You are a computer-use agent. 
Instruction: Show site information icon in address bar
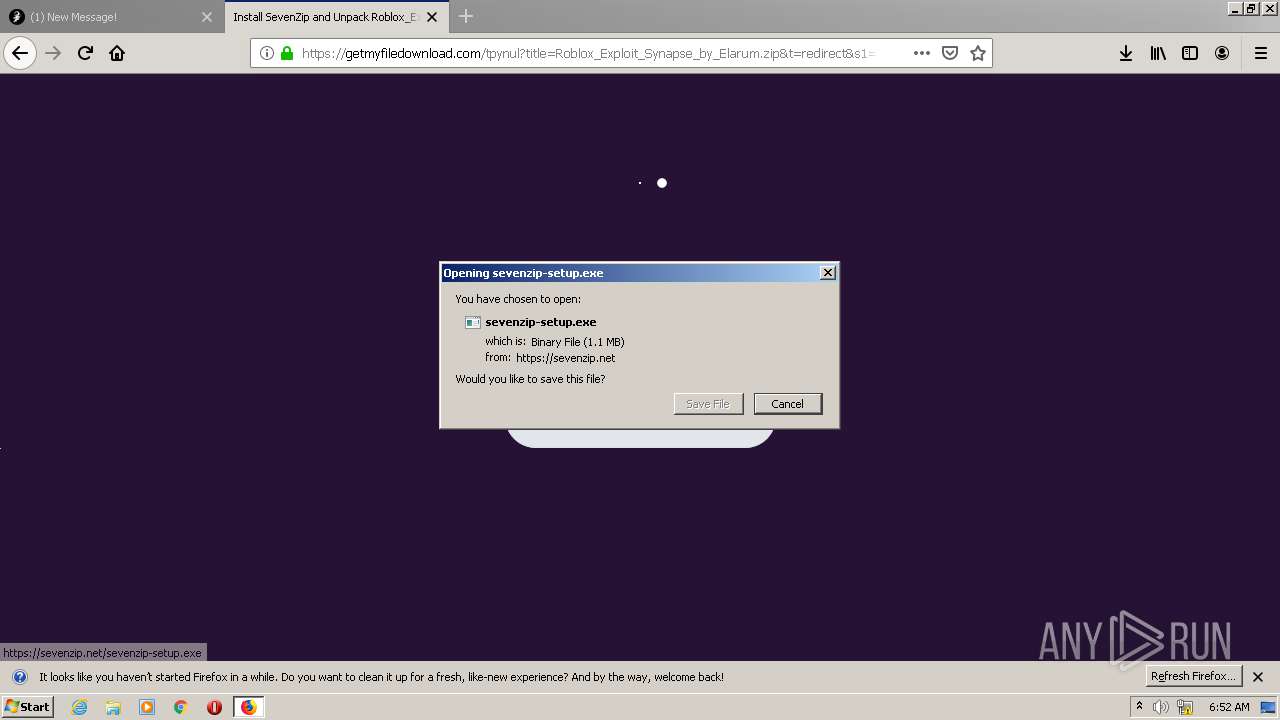[x=267, y=53]
